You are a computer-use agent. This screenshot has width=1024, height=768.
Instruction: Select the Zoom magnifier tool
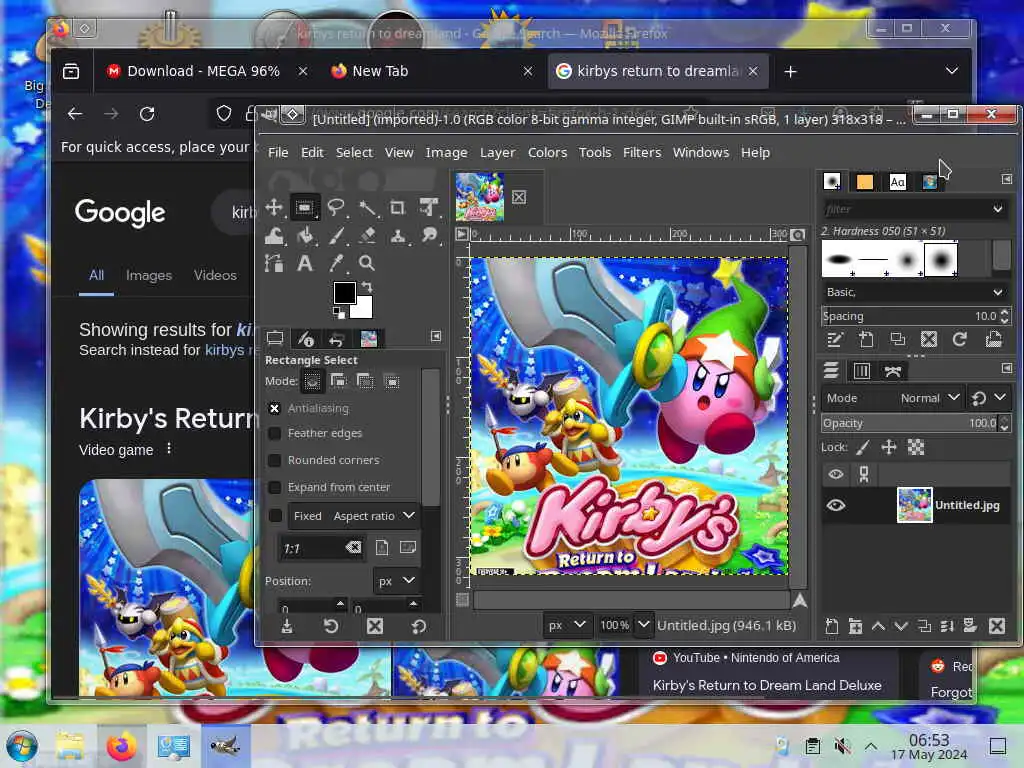[367, 263]
